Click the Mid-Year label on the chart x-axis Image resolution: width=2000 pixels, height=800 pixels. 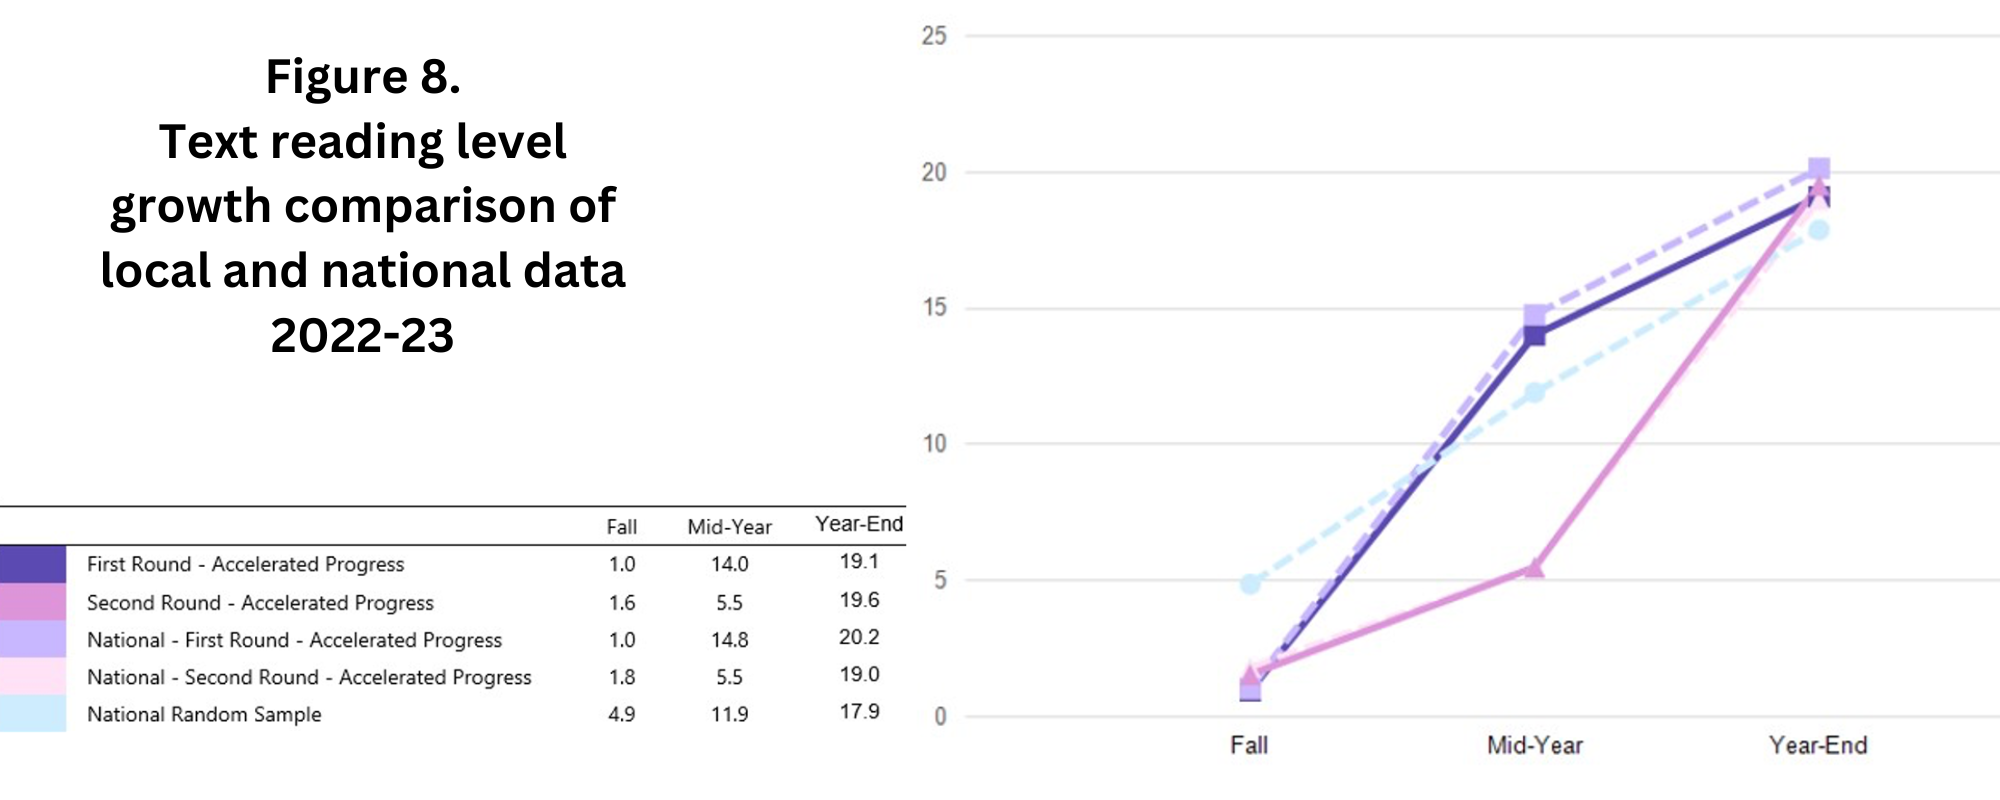click(x=1535, y=745)
